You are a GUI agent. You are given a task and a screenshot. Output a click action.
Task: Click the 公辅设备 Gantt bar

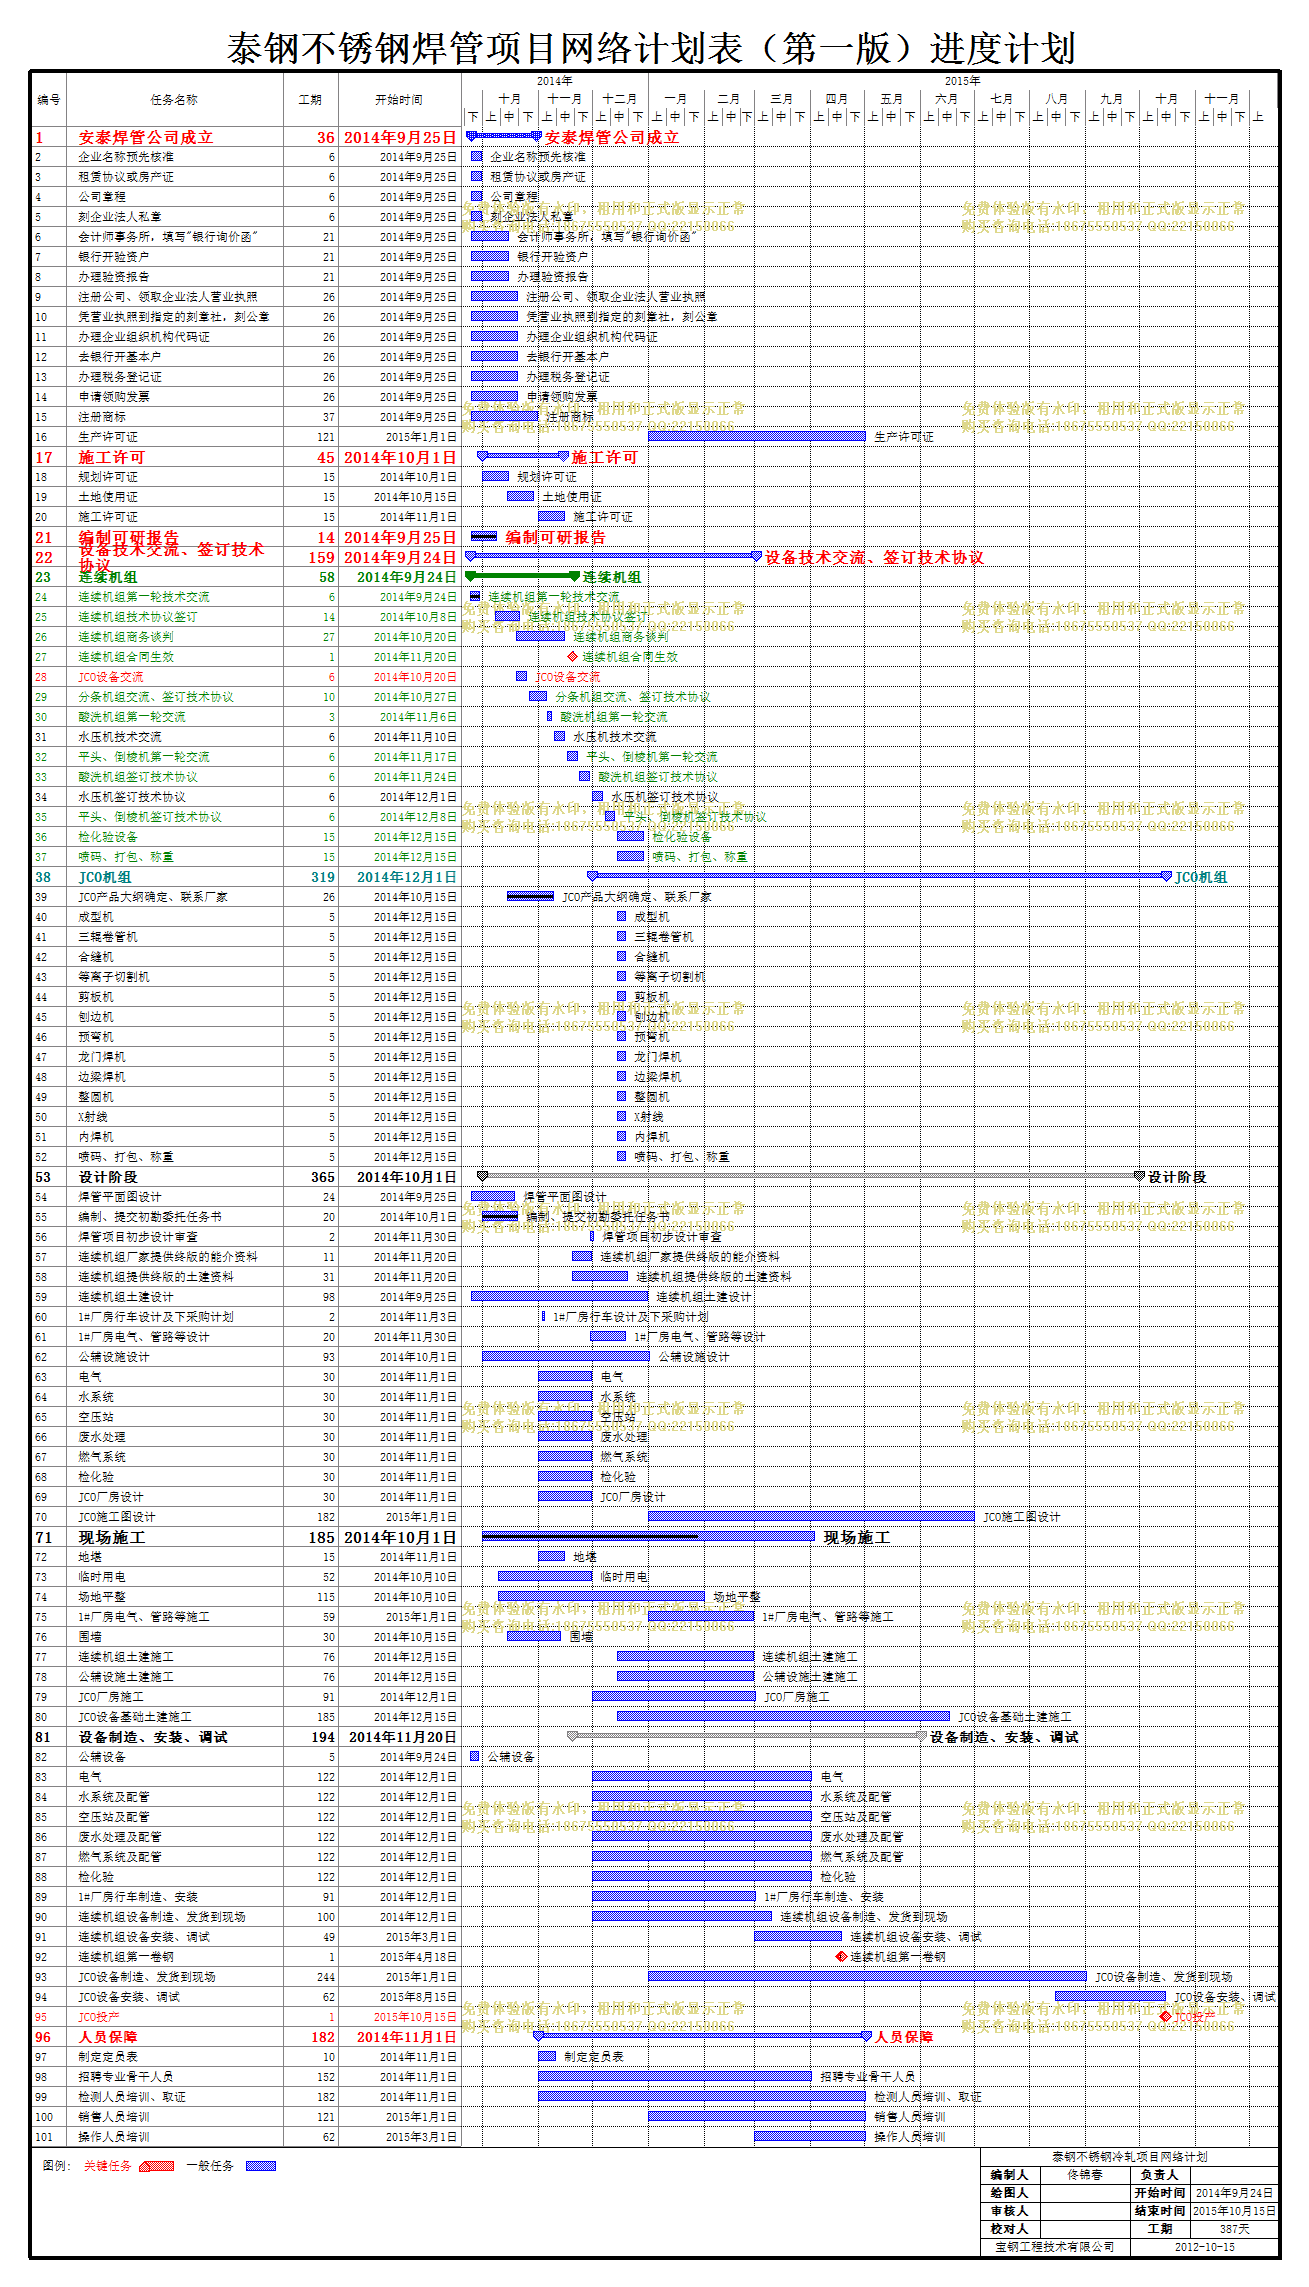pyautogui.click(x=475, y=1756)
